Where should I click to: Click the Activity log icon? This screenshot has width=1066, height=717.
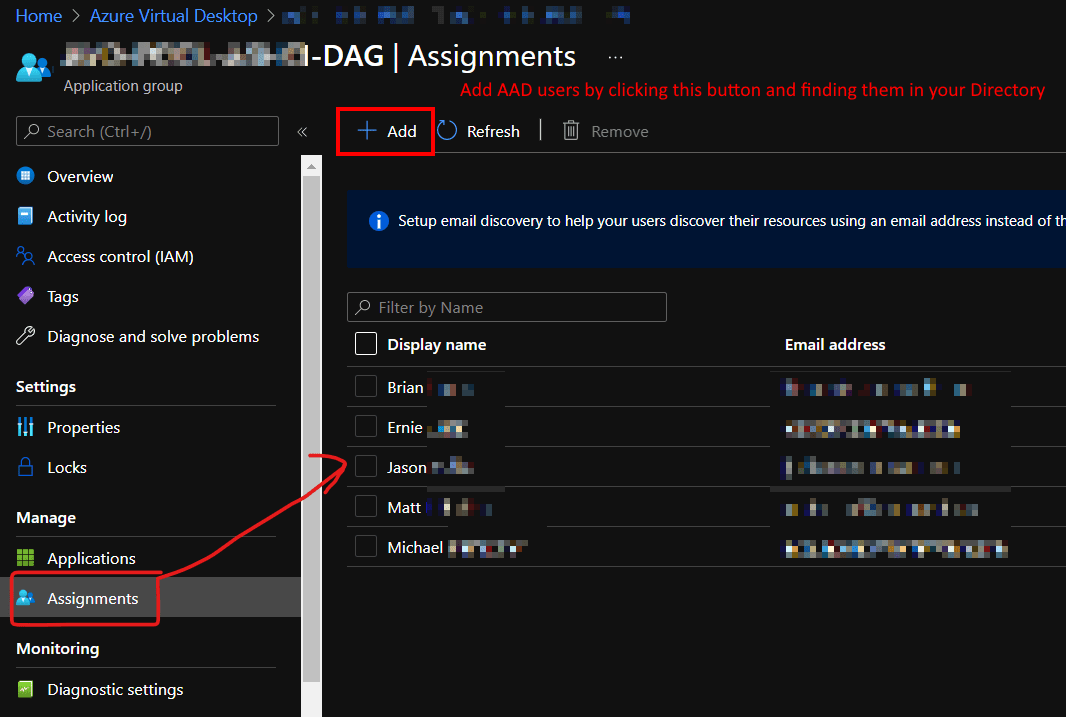25,216
